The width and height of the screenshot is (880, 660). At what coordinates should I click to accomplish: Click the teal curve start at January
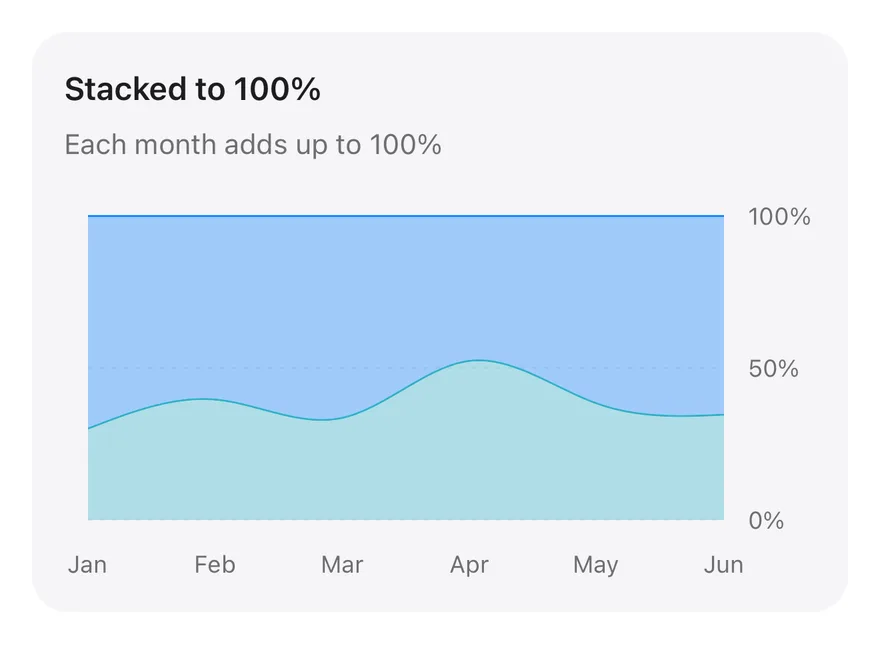pos(90,428)
